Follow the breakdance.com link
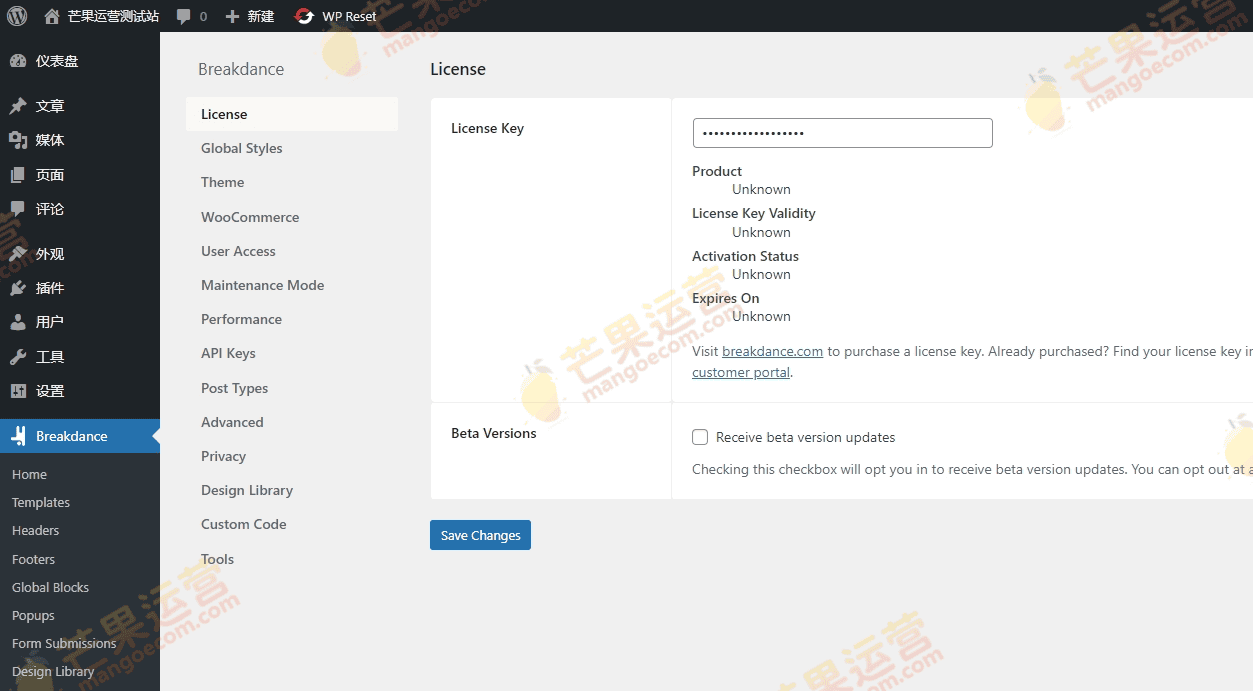The width and height of the screenshot is (1253, 691). click(772, 351)
